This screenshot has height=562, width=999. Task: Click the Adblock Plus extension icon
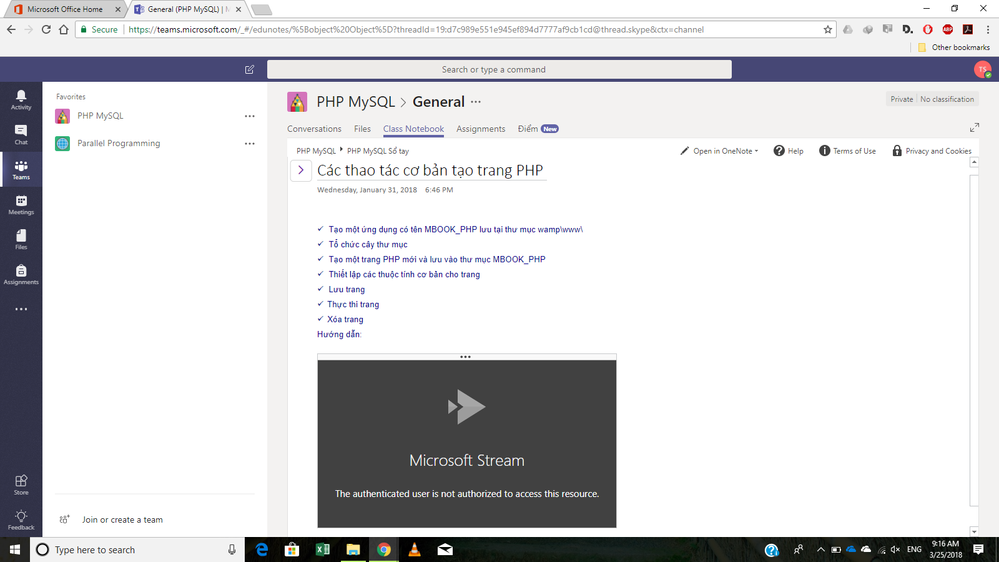(x=947, y=29)
